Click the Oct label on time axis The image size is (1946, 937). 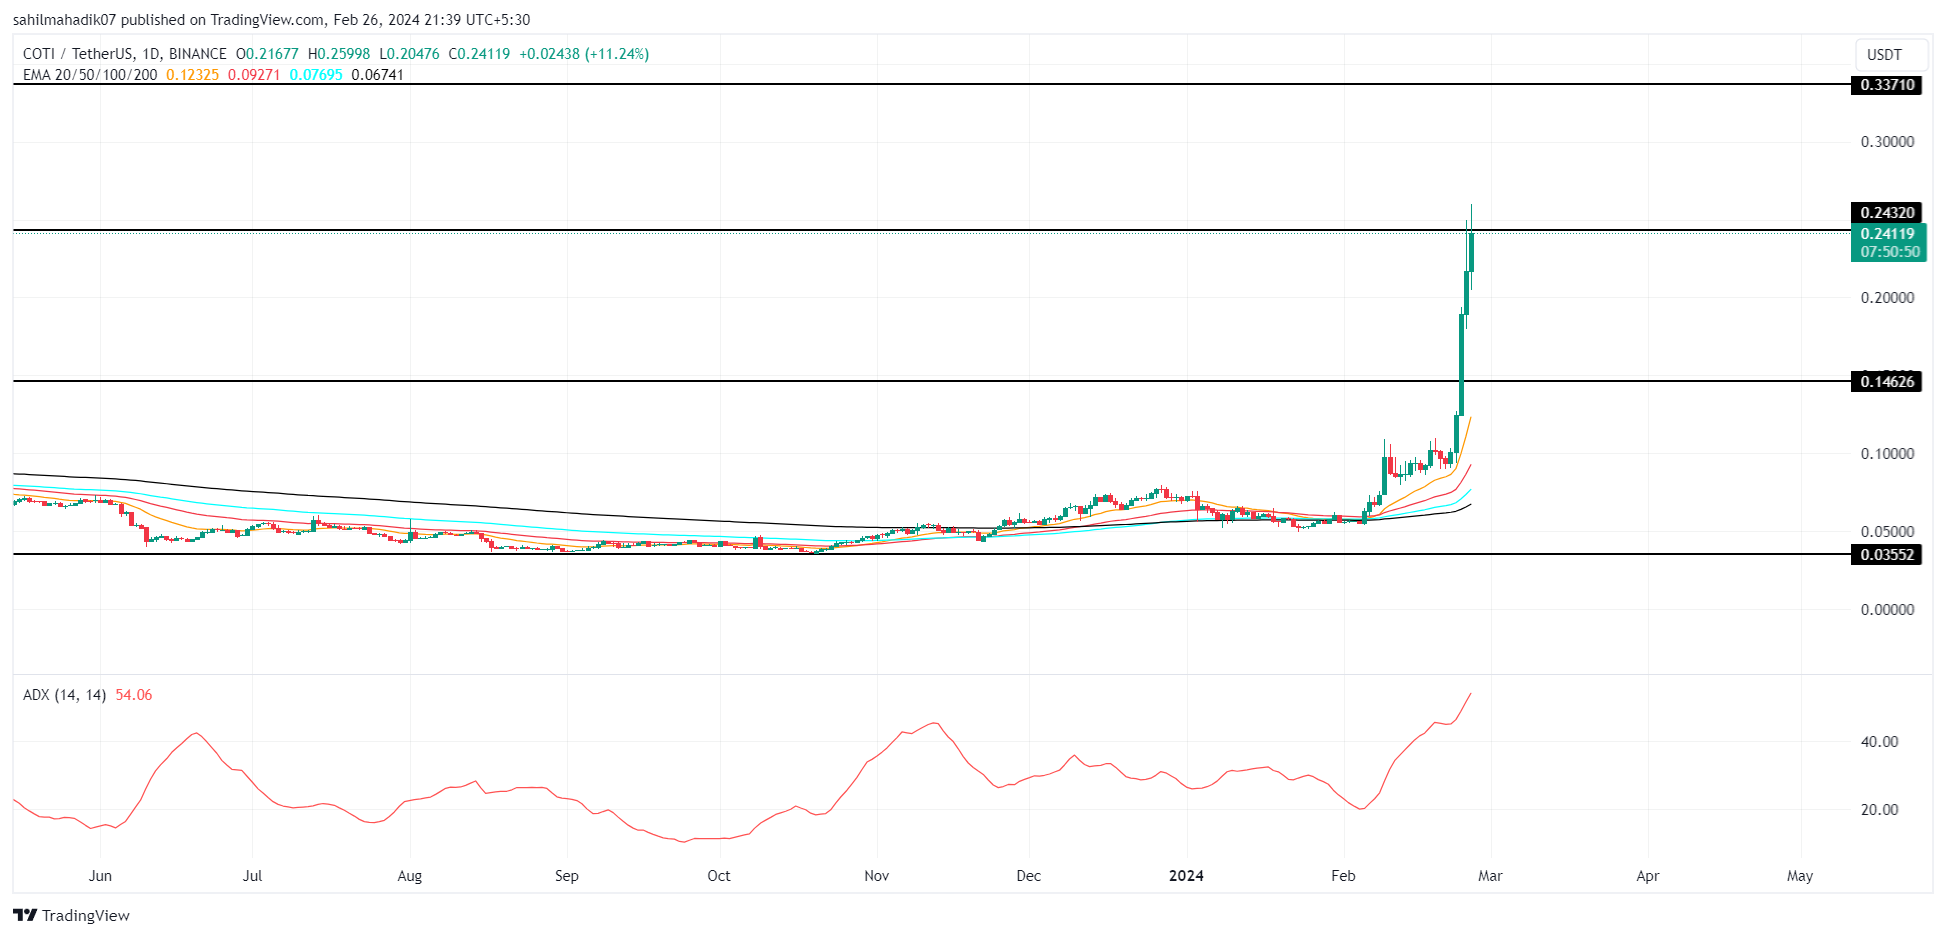click(719, 876)
